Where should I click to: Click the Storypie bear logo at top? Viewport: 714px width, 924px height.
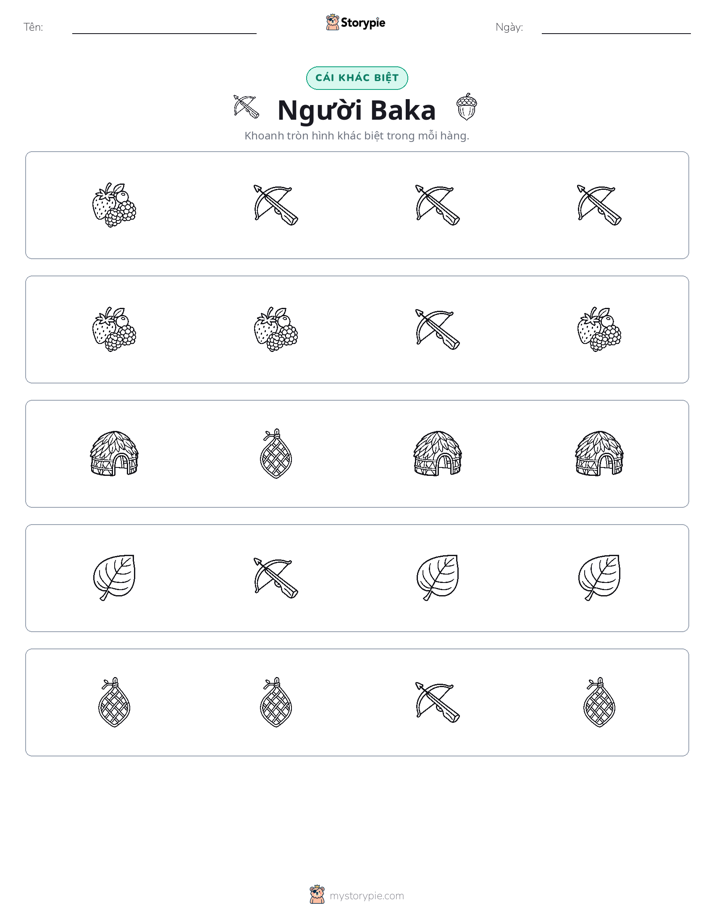pyautogui.click(x=332, y=22)
